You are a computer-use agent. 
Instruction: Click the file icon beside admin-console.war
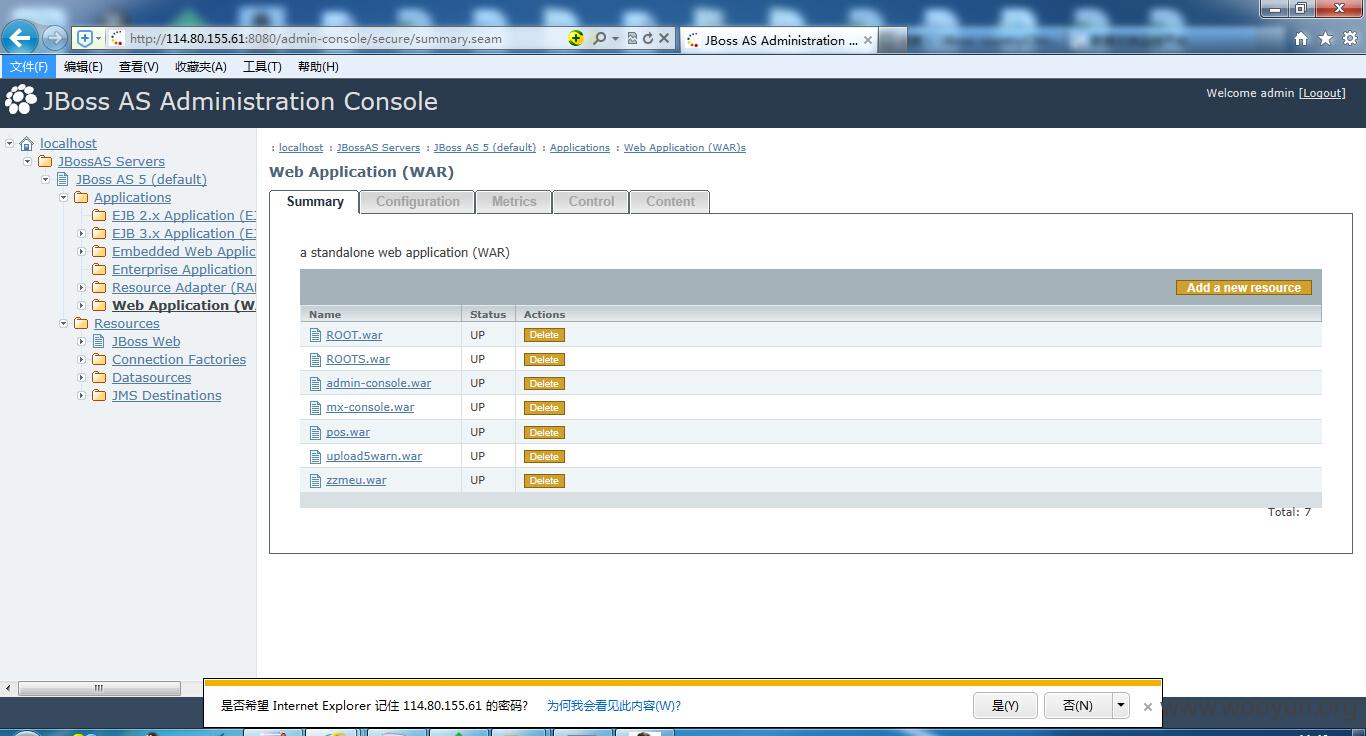pos(316,383)
